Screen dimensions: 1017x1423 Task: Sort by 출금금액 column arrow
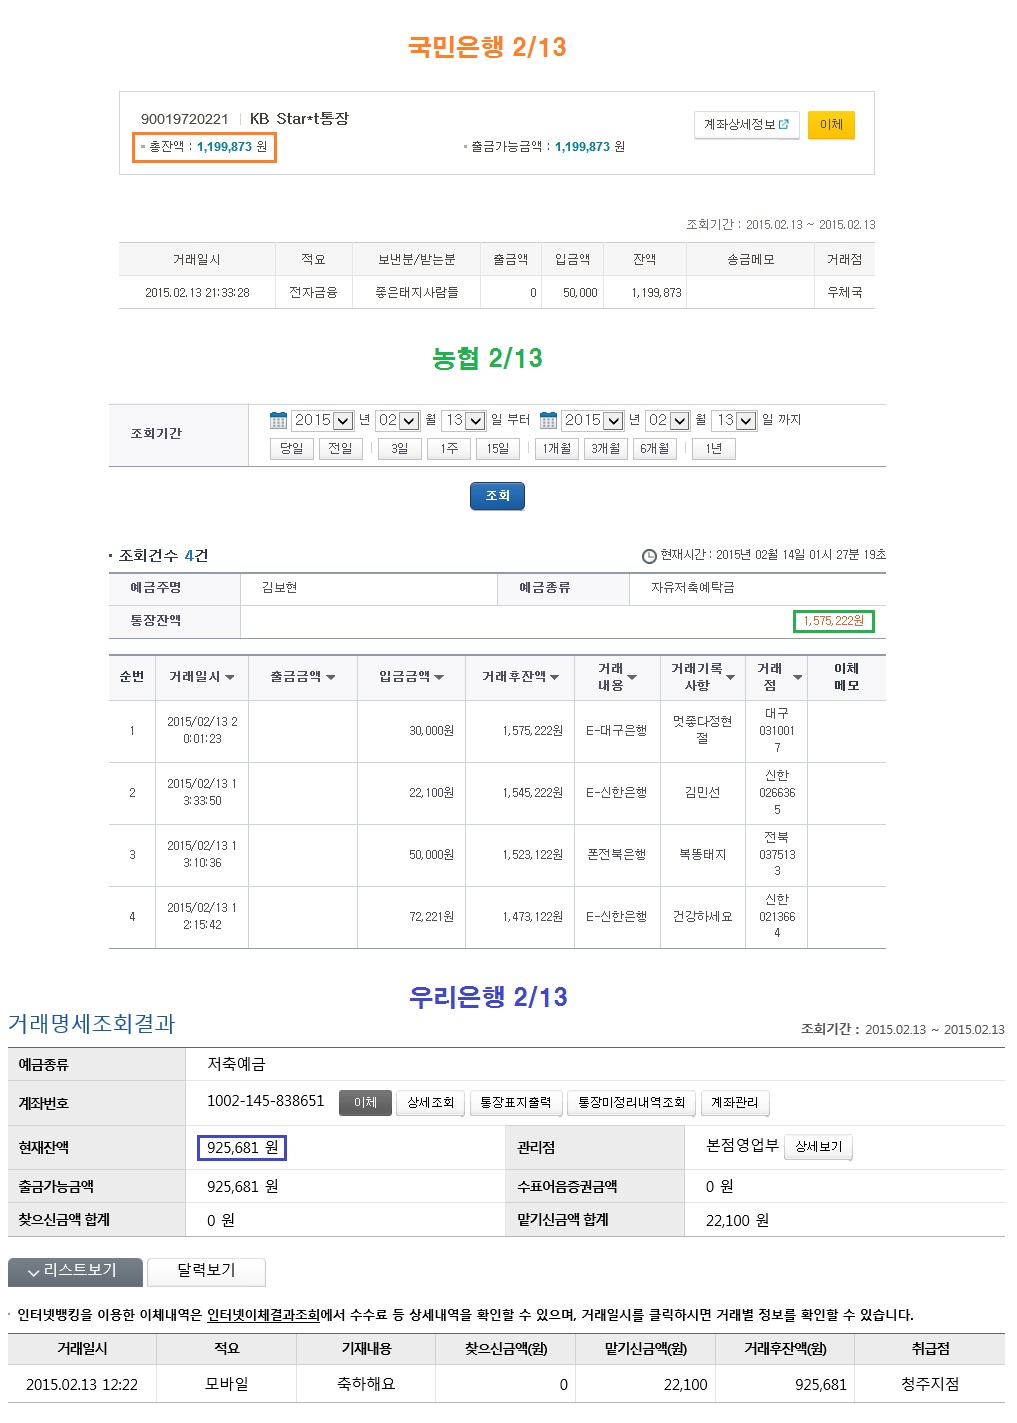[x=331, y=678]
